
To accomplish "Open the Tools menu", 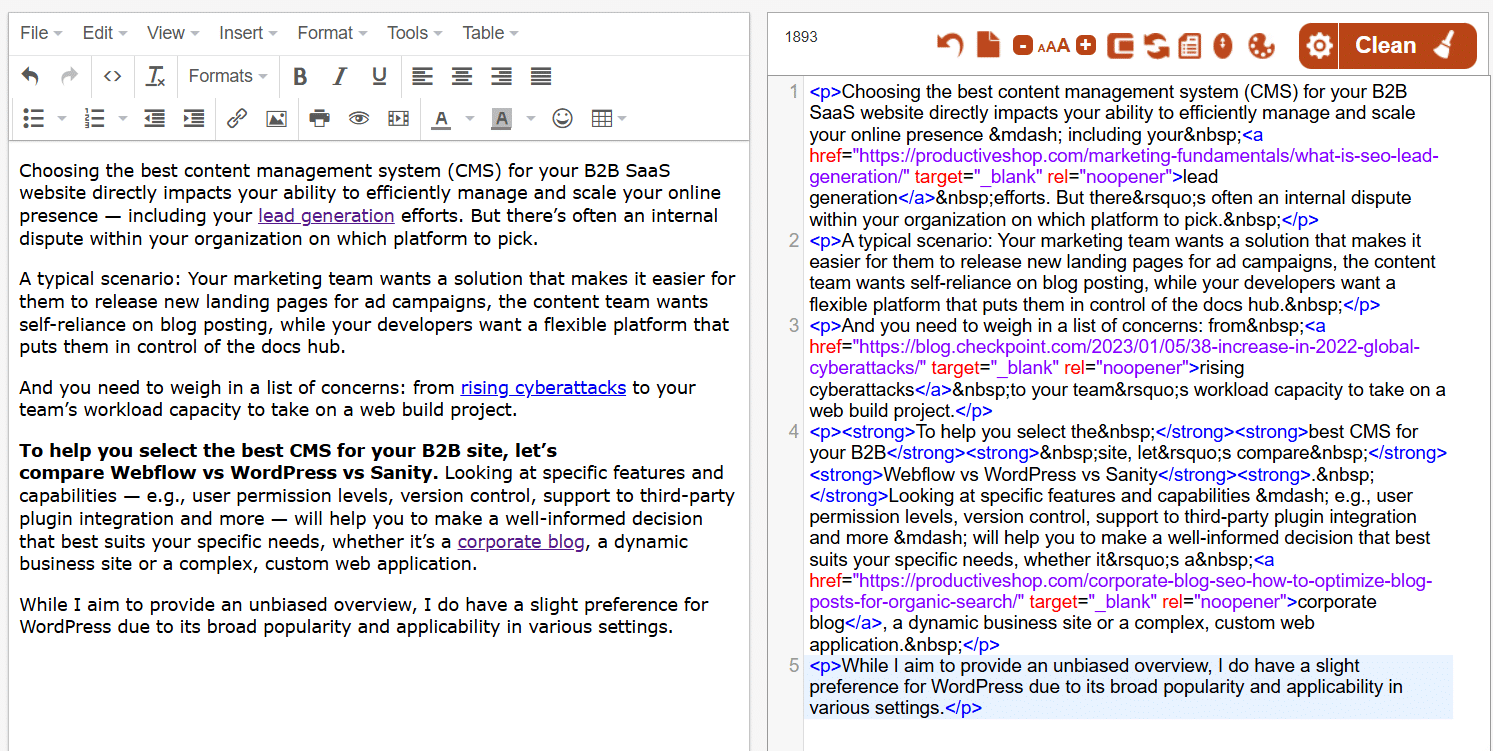I will tap(414, 33).
